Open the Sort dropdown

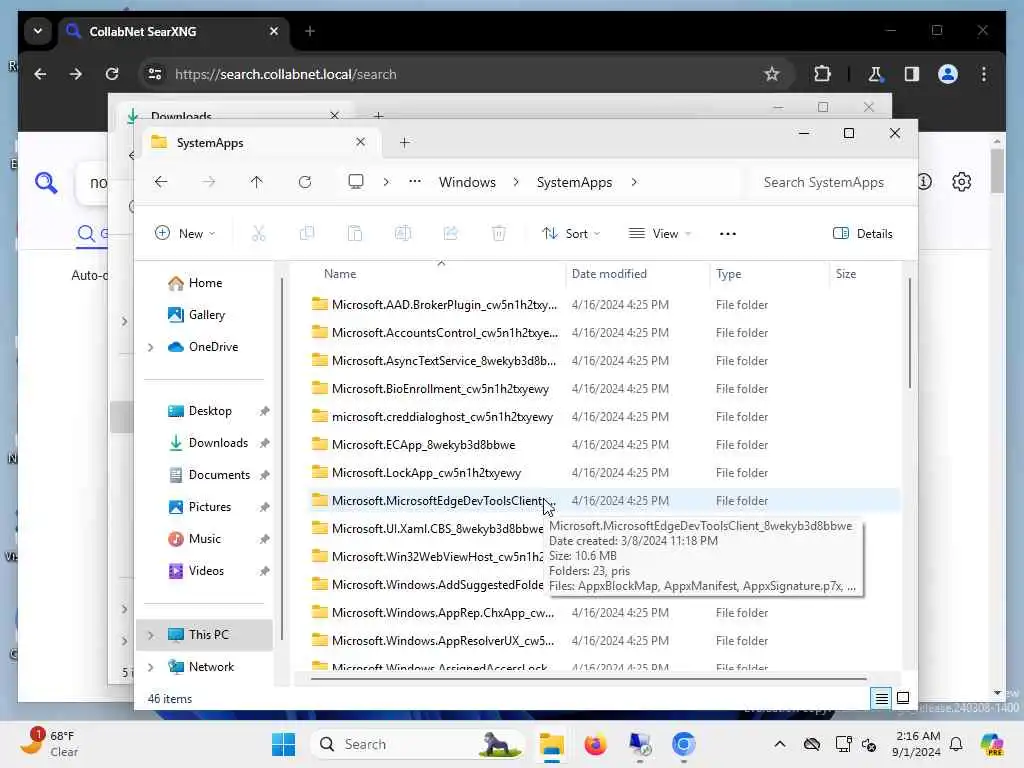coord(571,233)
